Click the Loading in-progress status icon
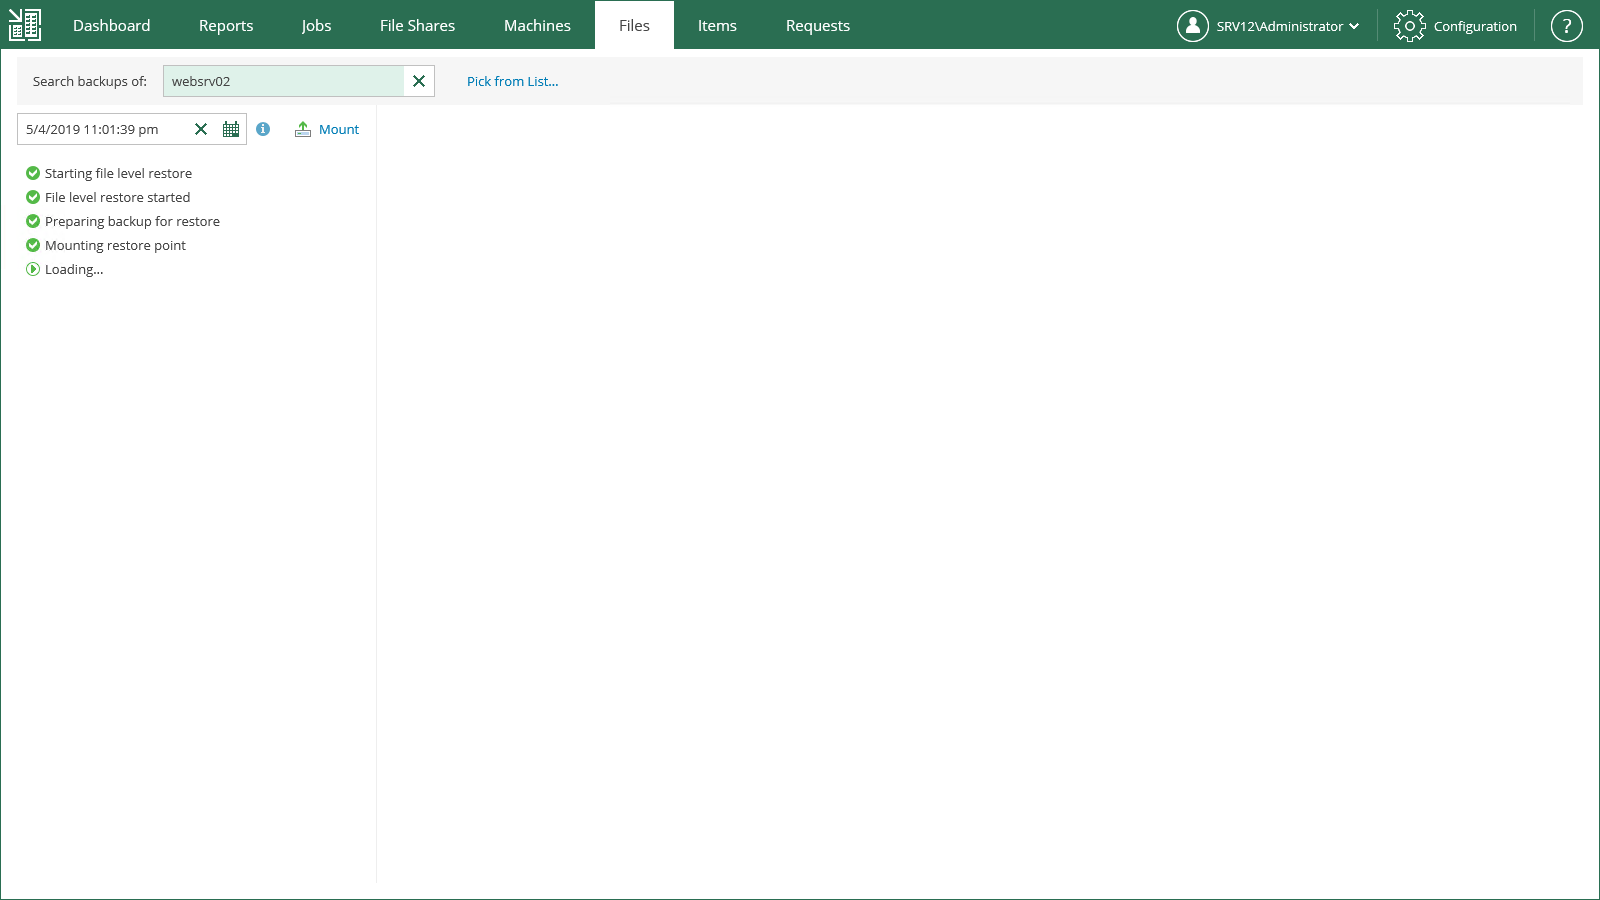1600x900 pixels. 33,269
